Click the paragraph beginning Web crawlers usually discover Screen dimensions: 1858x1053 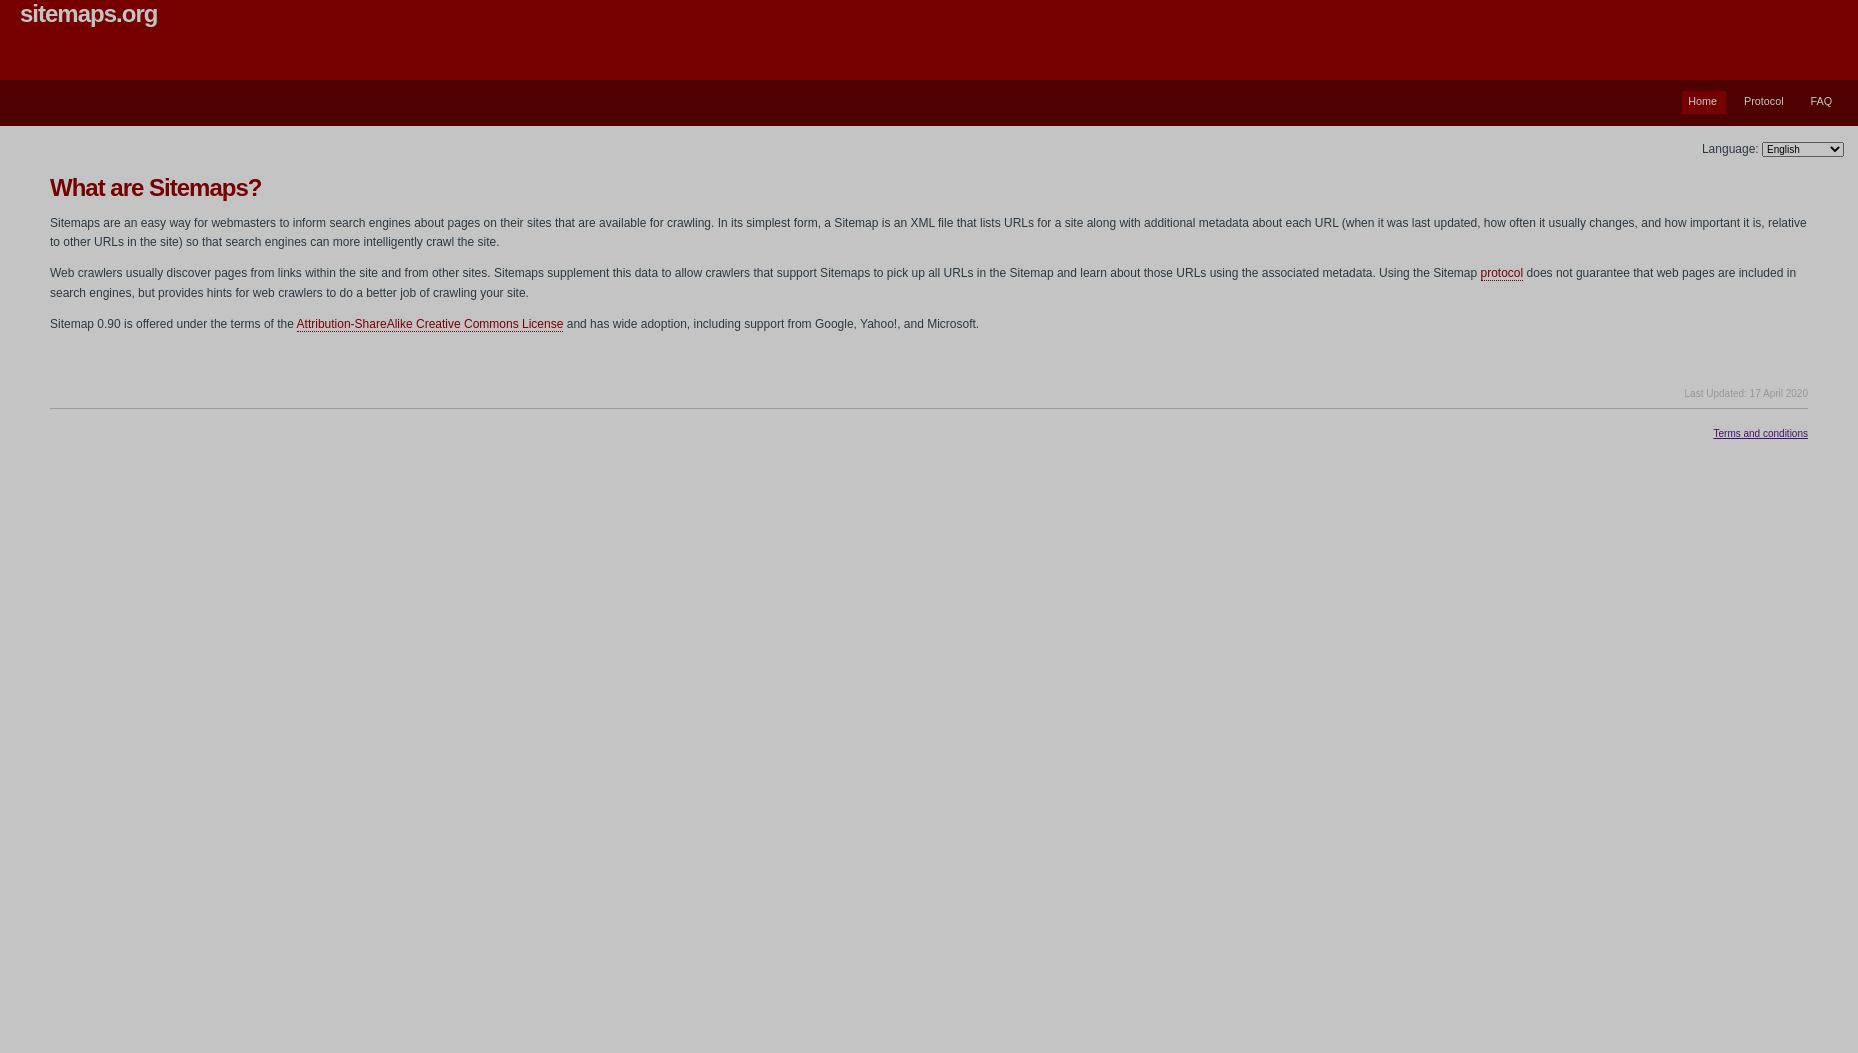(923, 283)
